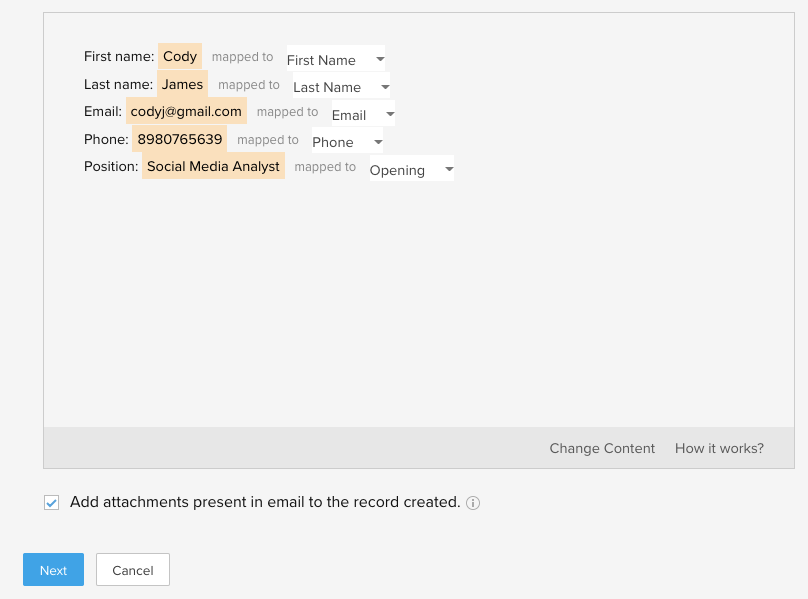Open the First Name mapping dropdown

[x=336, y=60]
